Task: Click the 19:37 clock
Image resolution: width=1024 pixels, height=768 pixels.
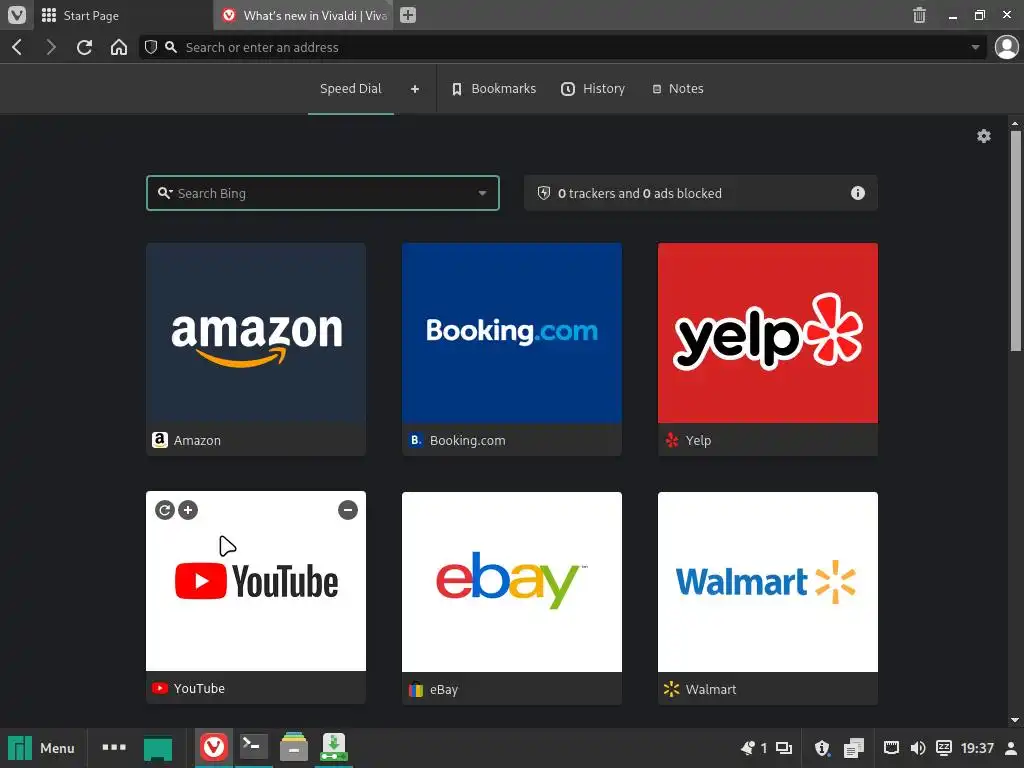Action: pos(976,748)
